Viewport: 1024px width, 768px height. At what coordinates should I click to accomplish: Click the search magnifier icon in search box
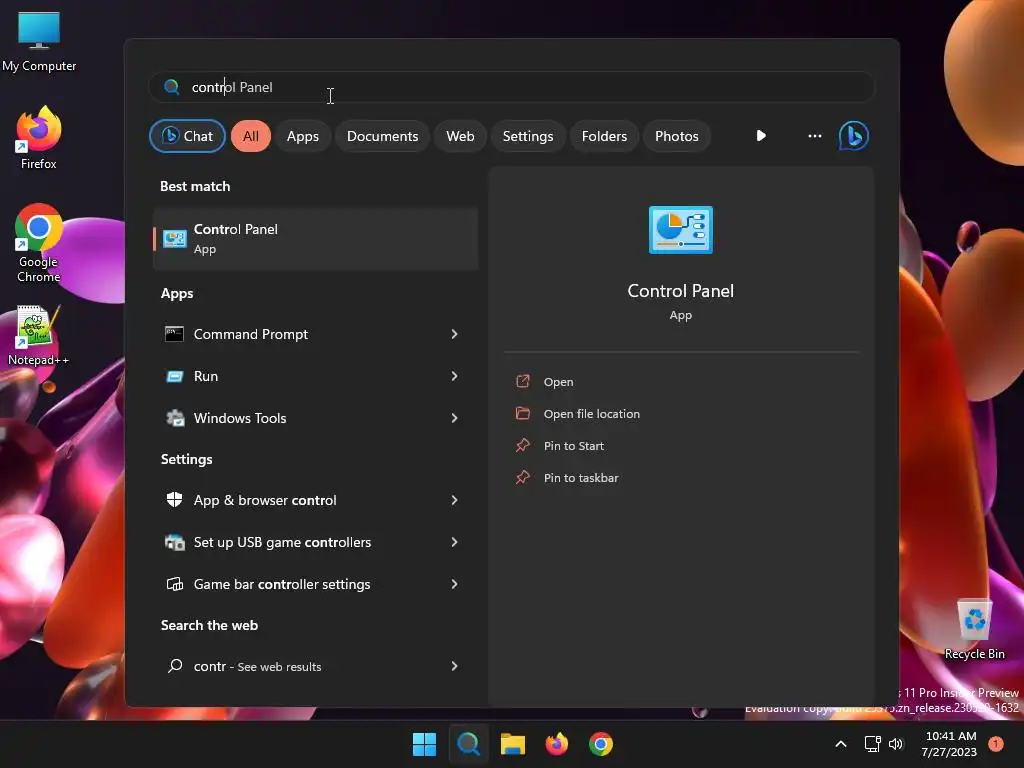172,87
